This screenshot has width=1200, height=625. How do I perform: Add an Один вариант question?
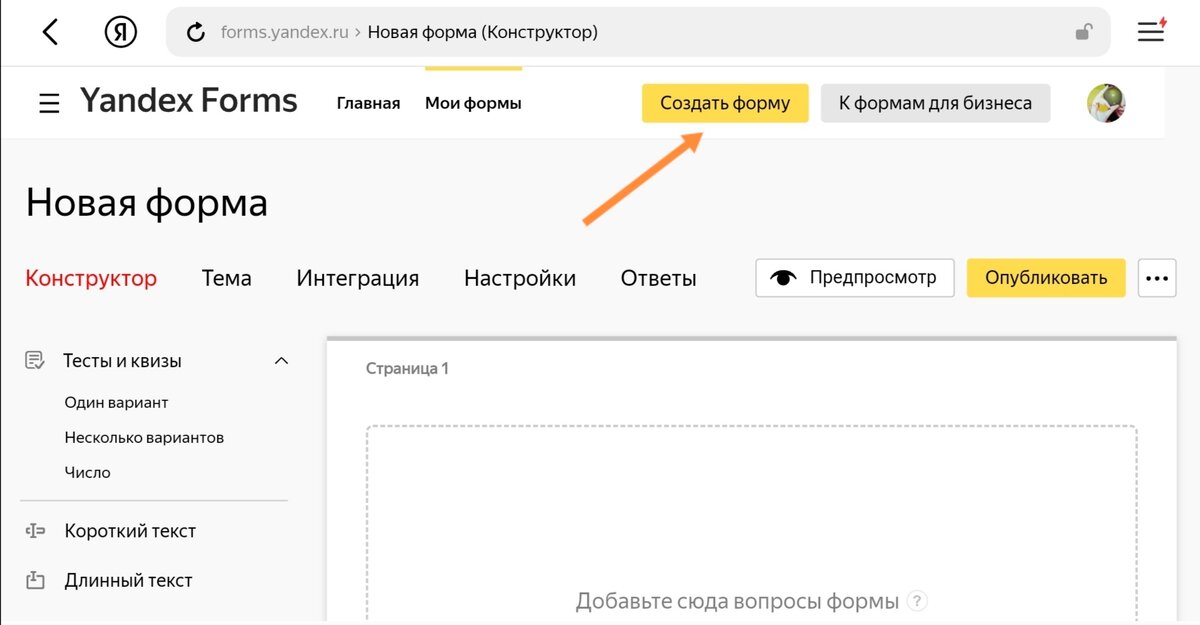click(116, 402)
